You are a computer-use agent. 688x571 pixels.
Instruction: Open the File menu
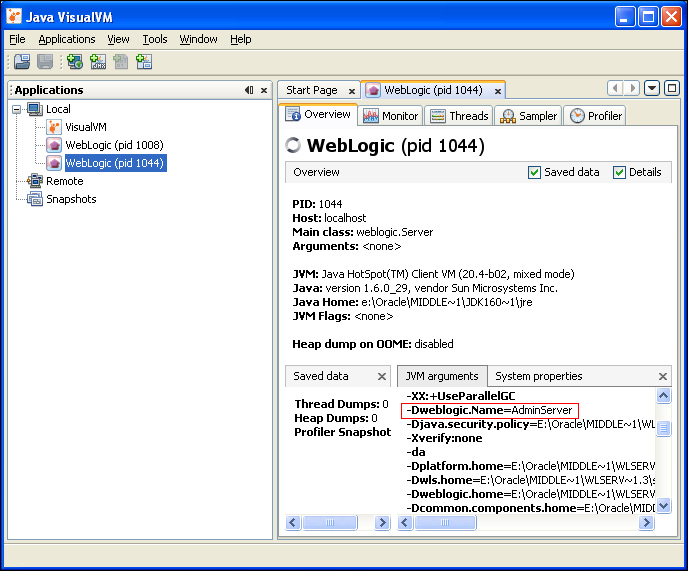(x=17, y=40)
